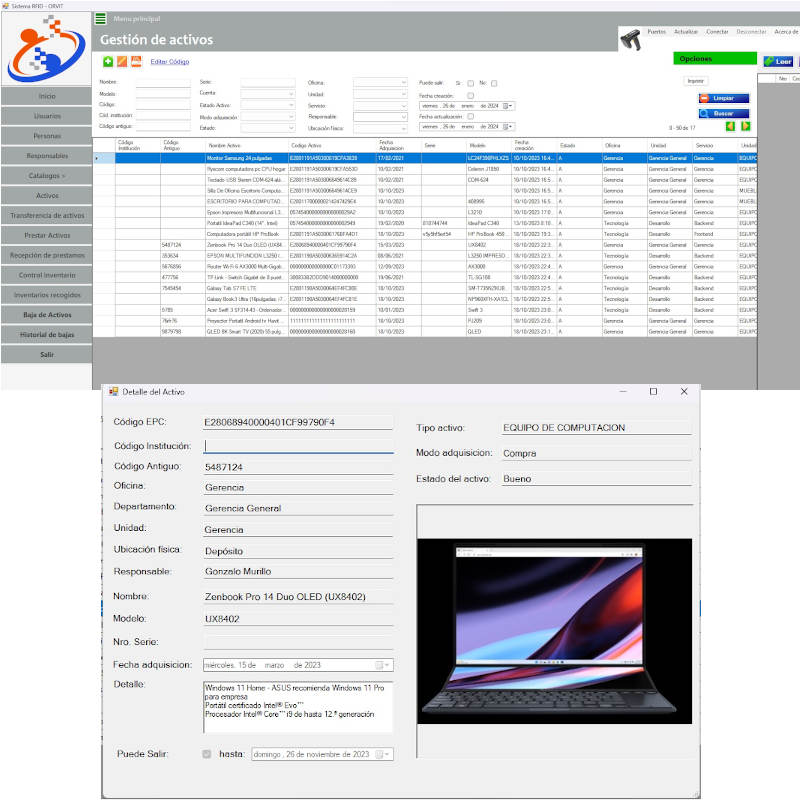
Task: Click the Imprimir button
Action: click(695, 81)
